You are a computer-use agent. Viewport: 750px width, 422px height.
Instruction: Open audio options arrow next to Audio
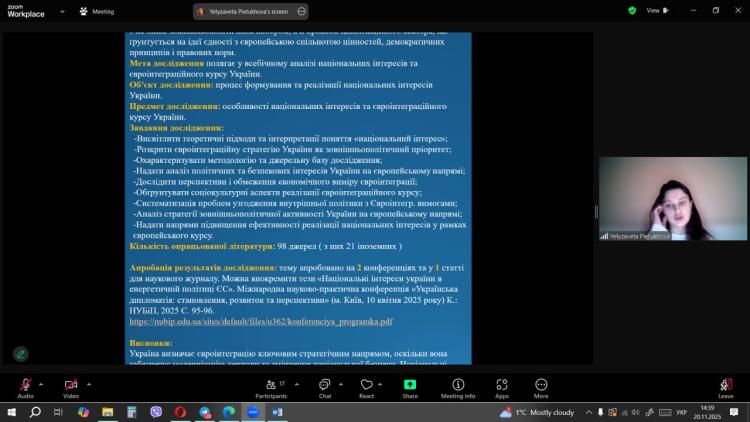(x=41, y=384)
